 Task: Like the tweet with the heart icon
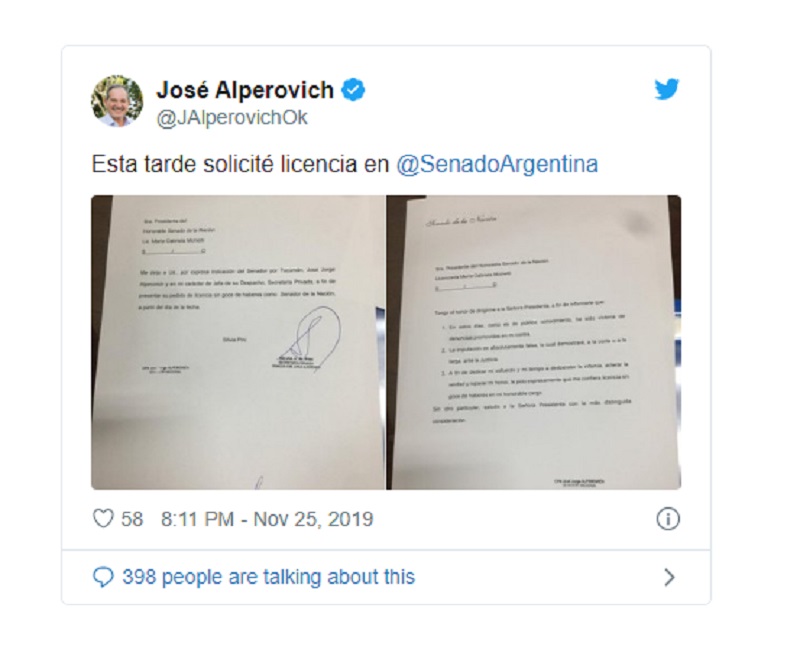[103, 519]
